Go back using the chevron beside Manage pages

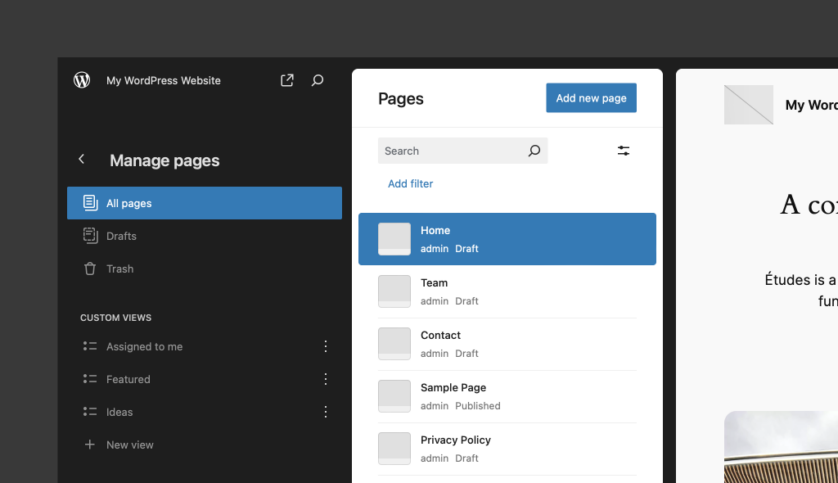coord(81,159)
